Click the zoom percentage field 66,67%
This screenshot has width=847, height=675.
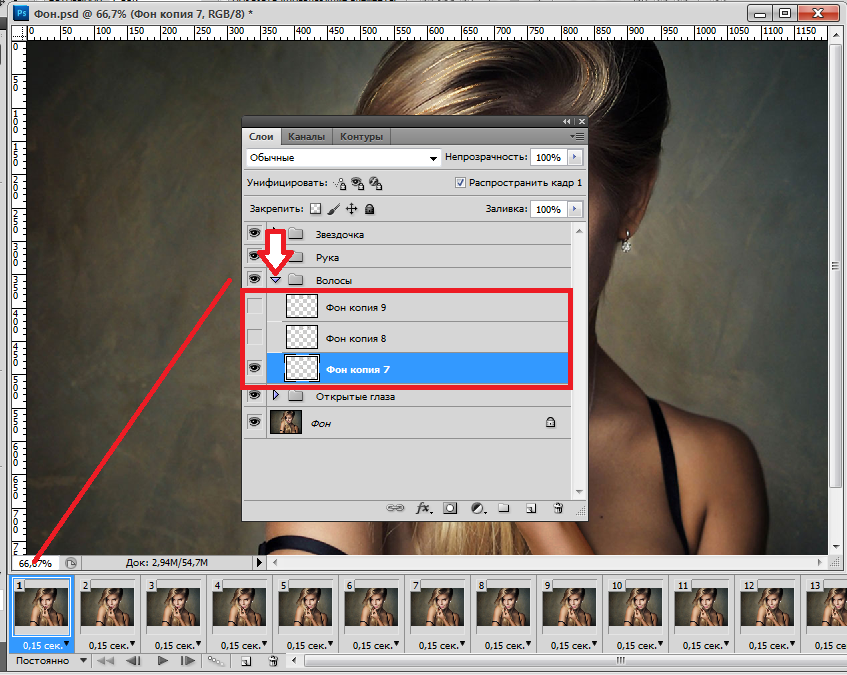tap(35, 563)
